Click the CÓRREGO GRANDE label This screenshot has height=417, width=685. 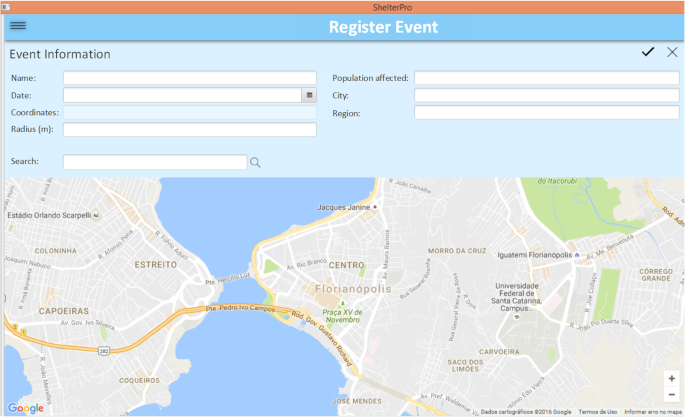[x=656, y=275]
